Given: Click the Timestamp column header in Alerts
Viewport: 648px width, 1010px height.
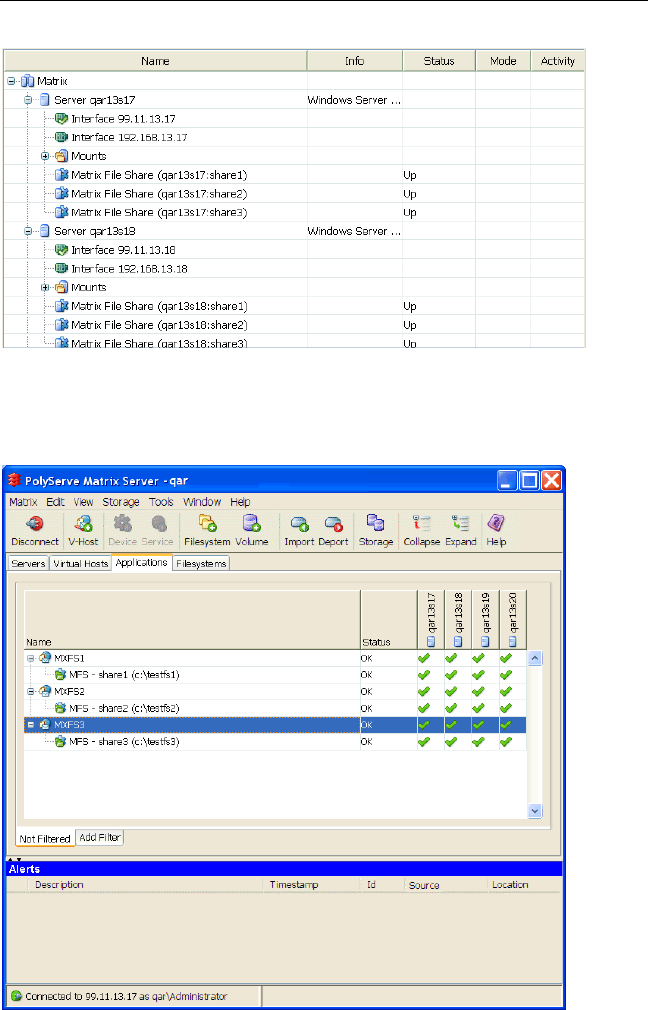Looking at the screenshot, I should click(294, 885).
